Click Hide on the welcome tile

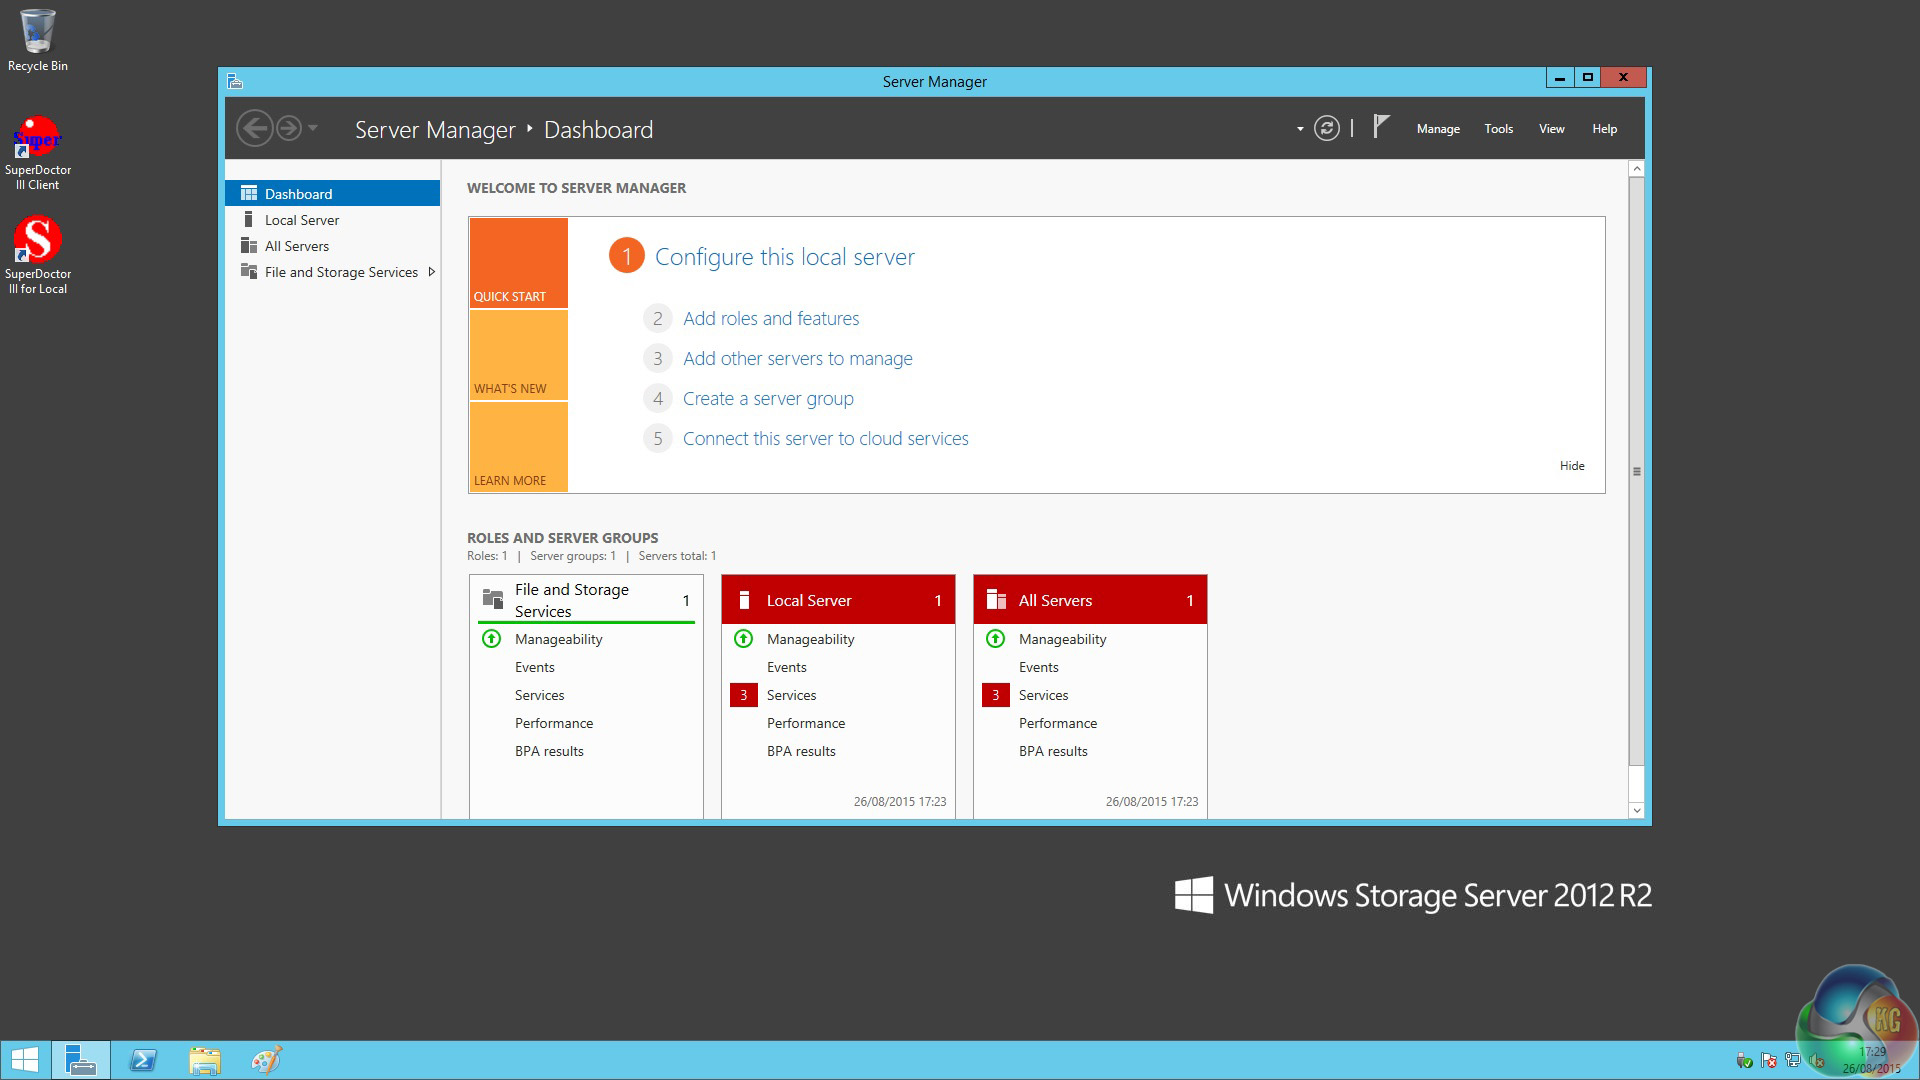(1571, 466)
